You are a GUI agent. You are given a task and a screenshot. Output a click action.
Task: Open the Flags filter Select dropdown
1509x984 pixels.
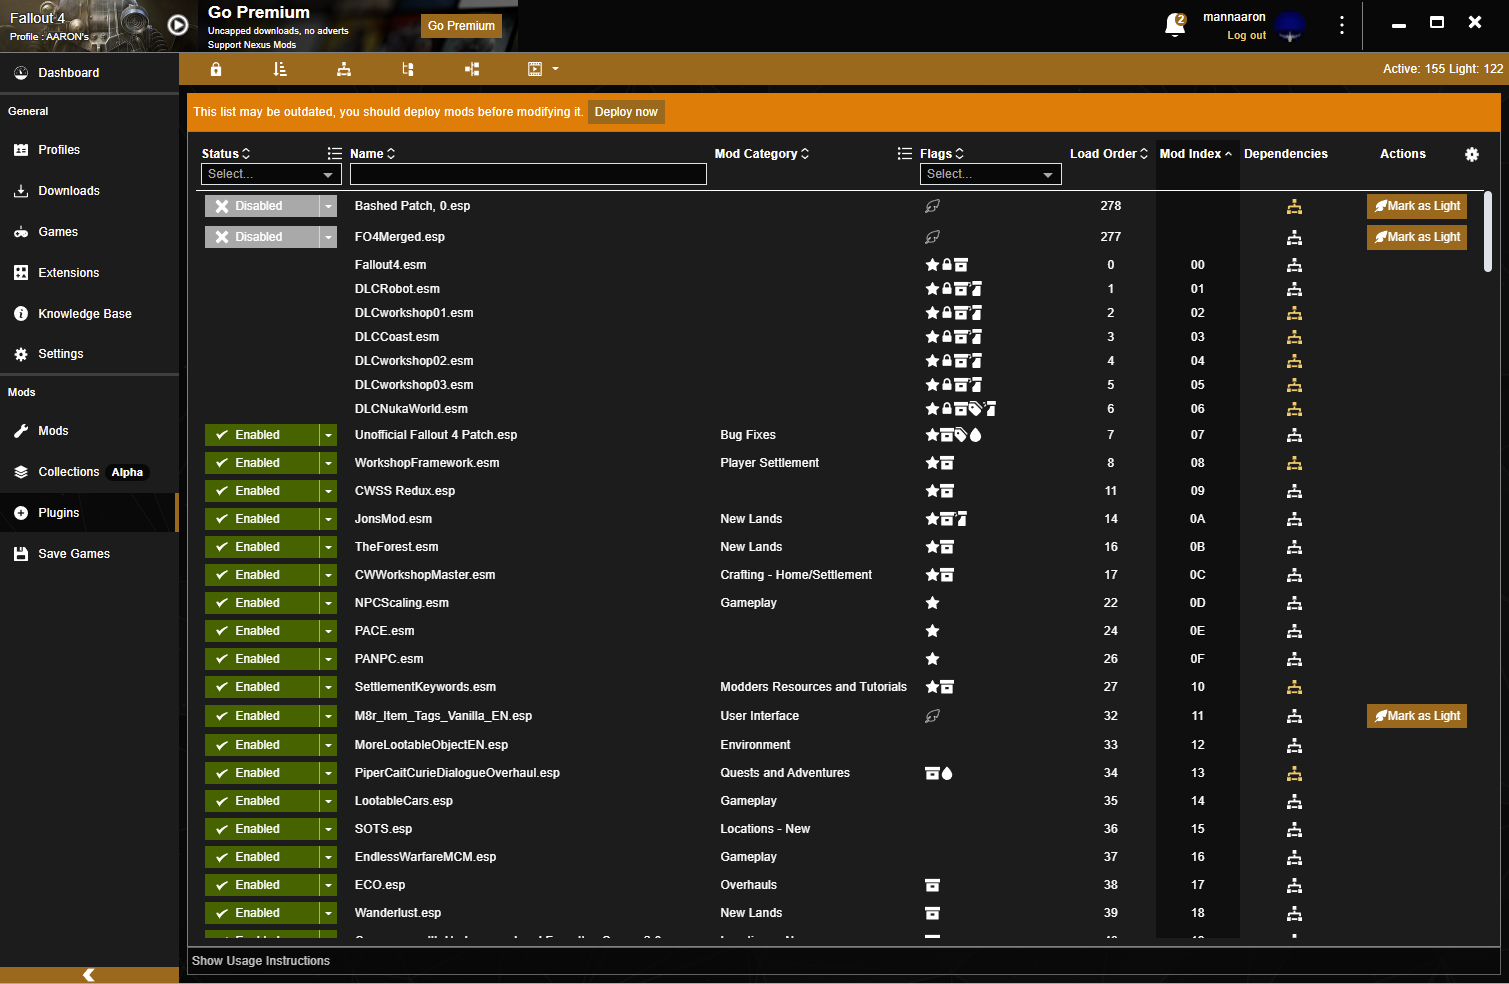coord(990,174)
